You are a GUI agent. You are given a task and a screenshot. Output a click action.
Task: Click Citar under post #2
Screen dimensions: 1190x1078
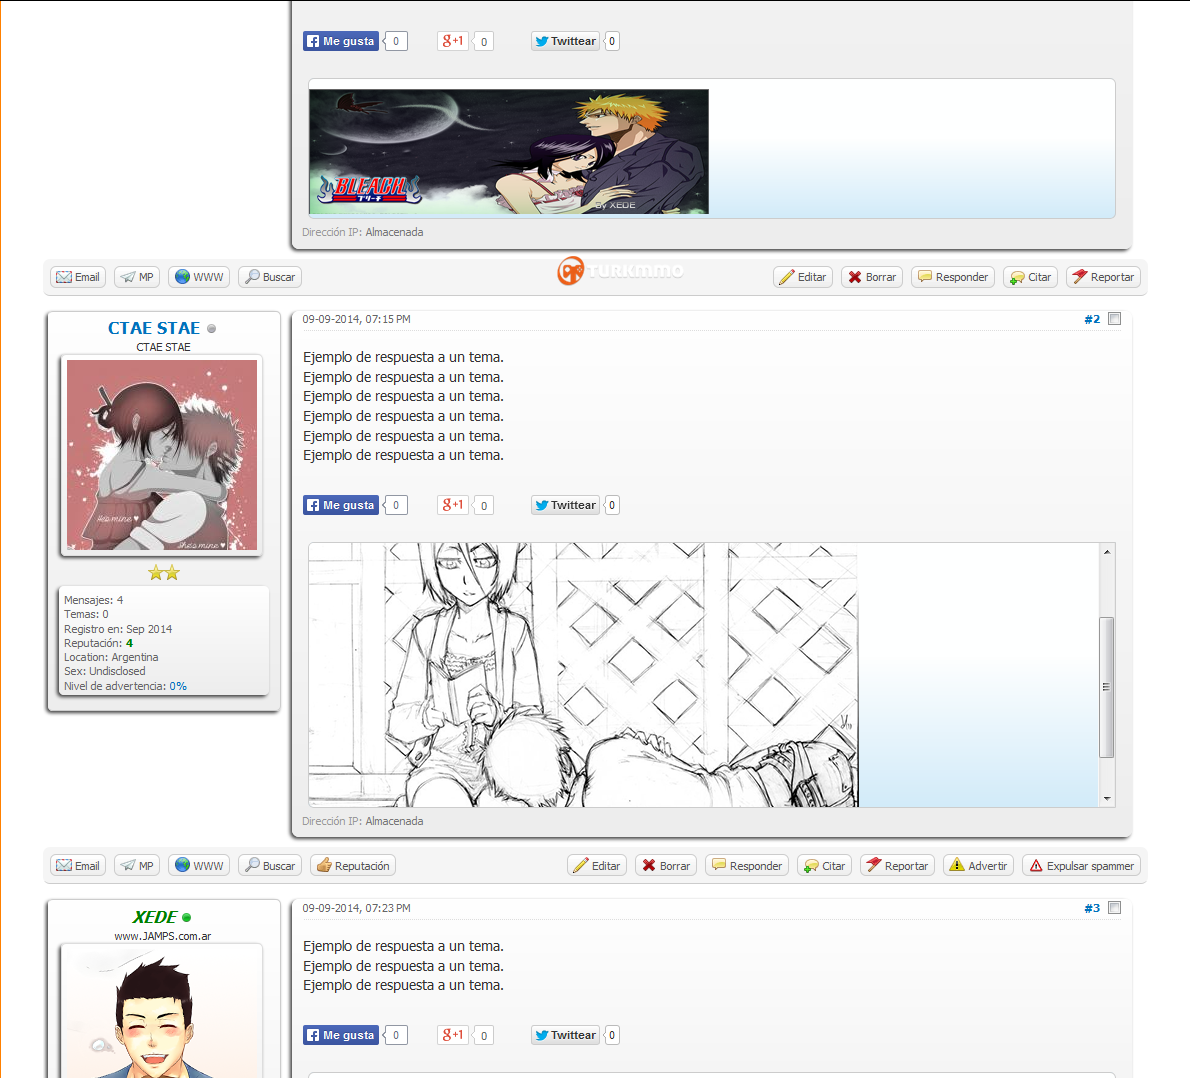click(x=824, y=865)
